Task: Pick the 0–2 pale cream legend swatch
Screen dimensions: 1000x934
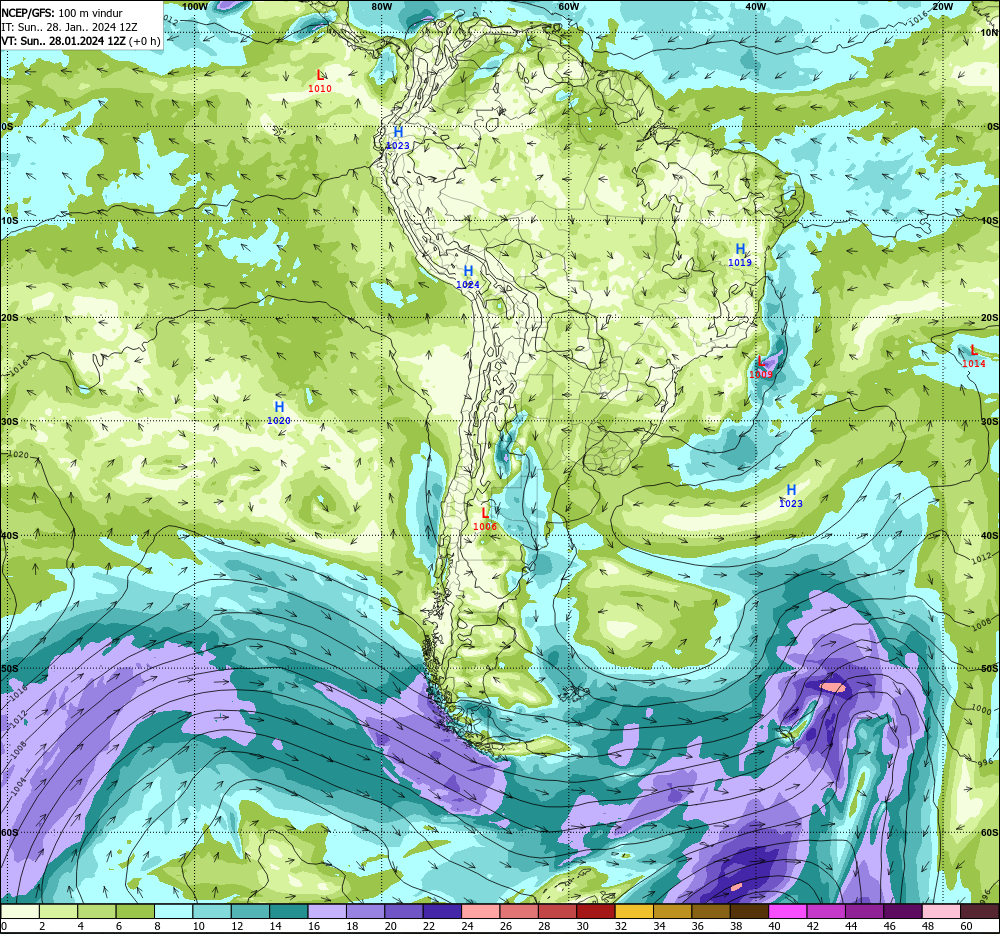Action: tap(20, 911)
